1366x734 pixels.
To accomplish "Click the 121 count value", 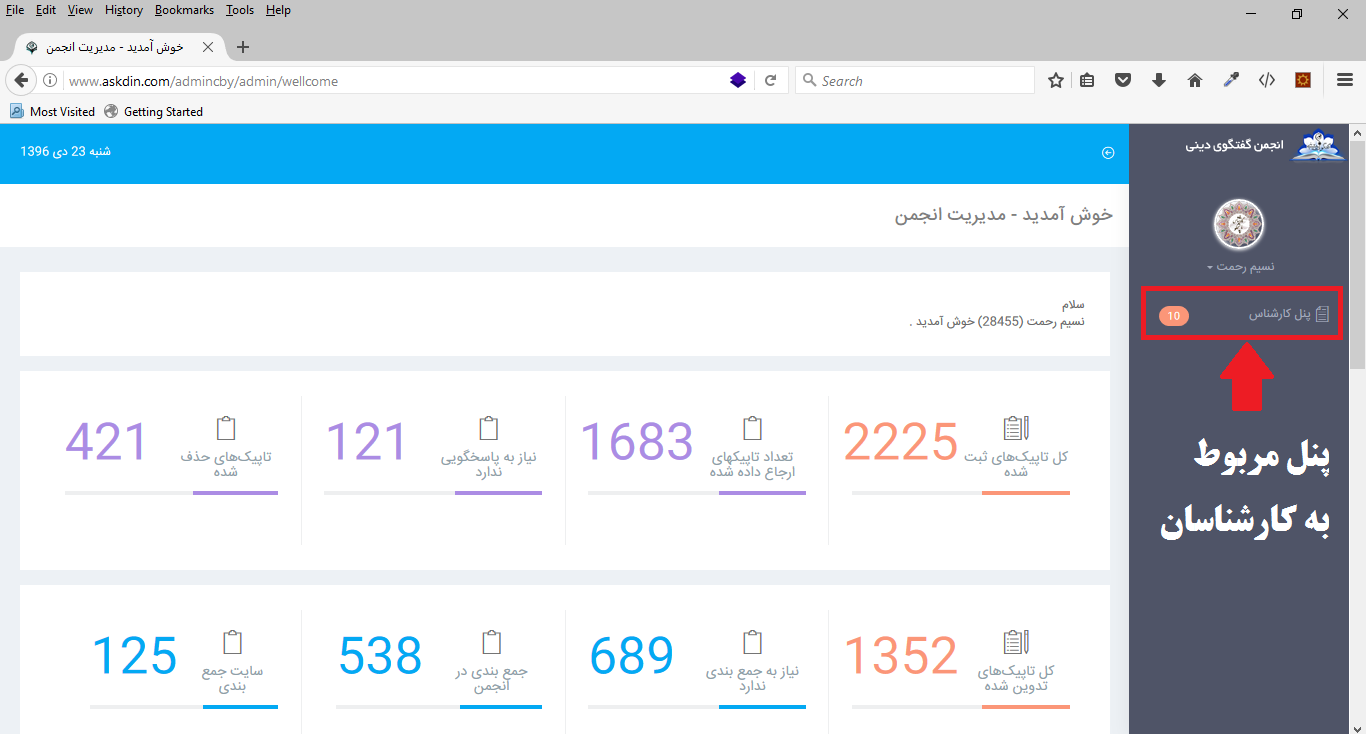I will click(366, 443).
